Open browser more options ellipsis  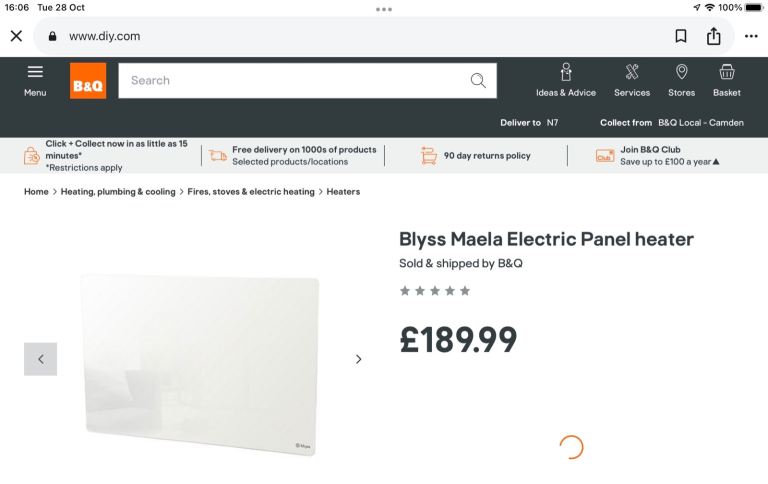point(751,36)
